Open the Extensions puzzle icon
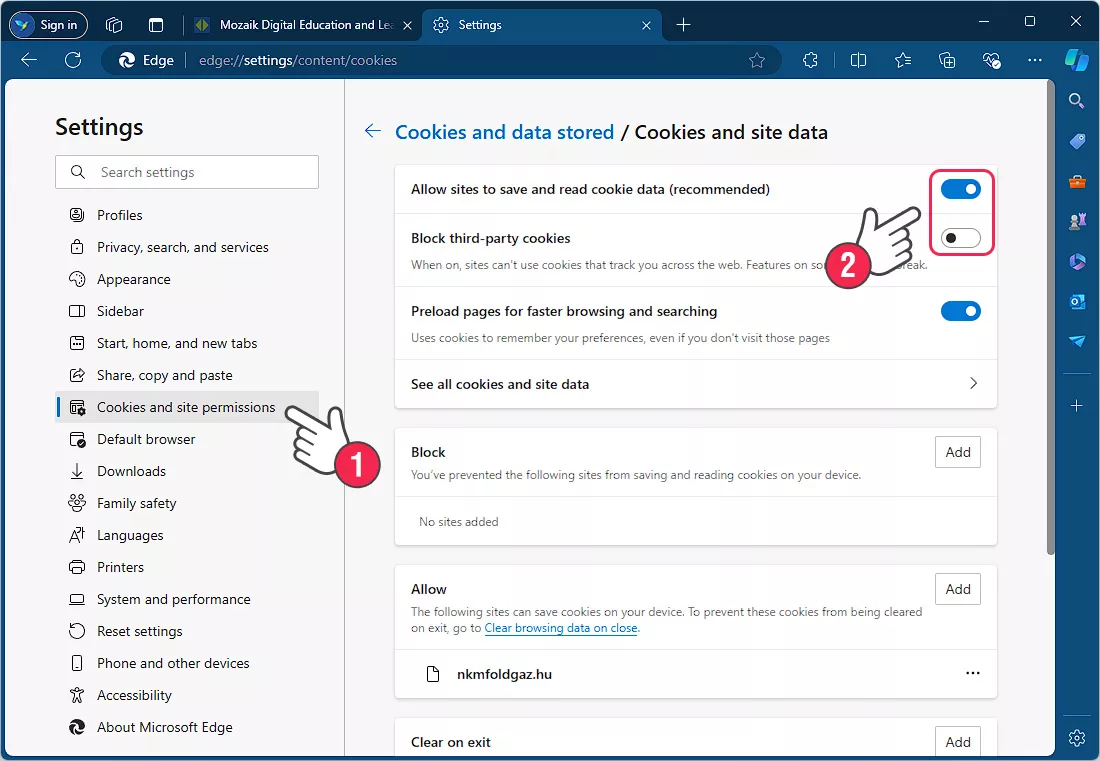The width and height of the screenshot is (1100, 761). [x=811, y=60]
